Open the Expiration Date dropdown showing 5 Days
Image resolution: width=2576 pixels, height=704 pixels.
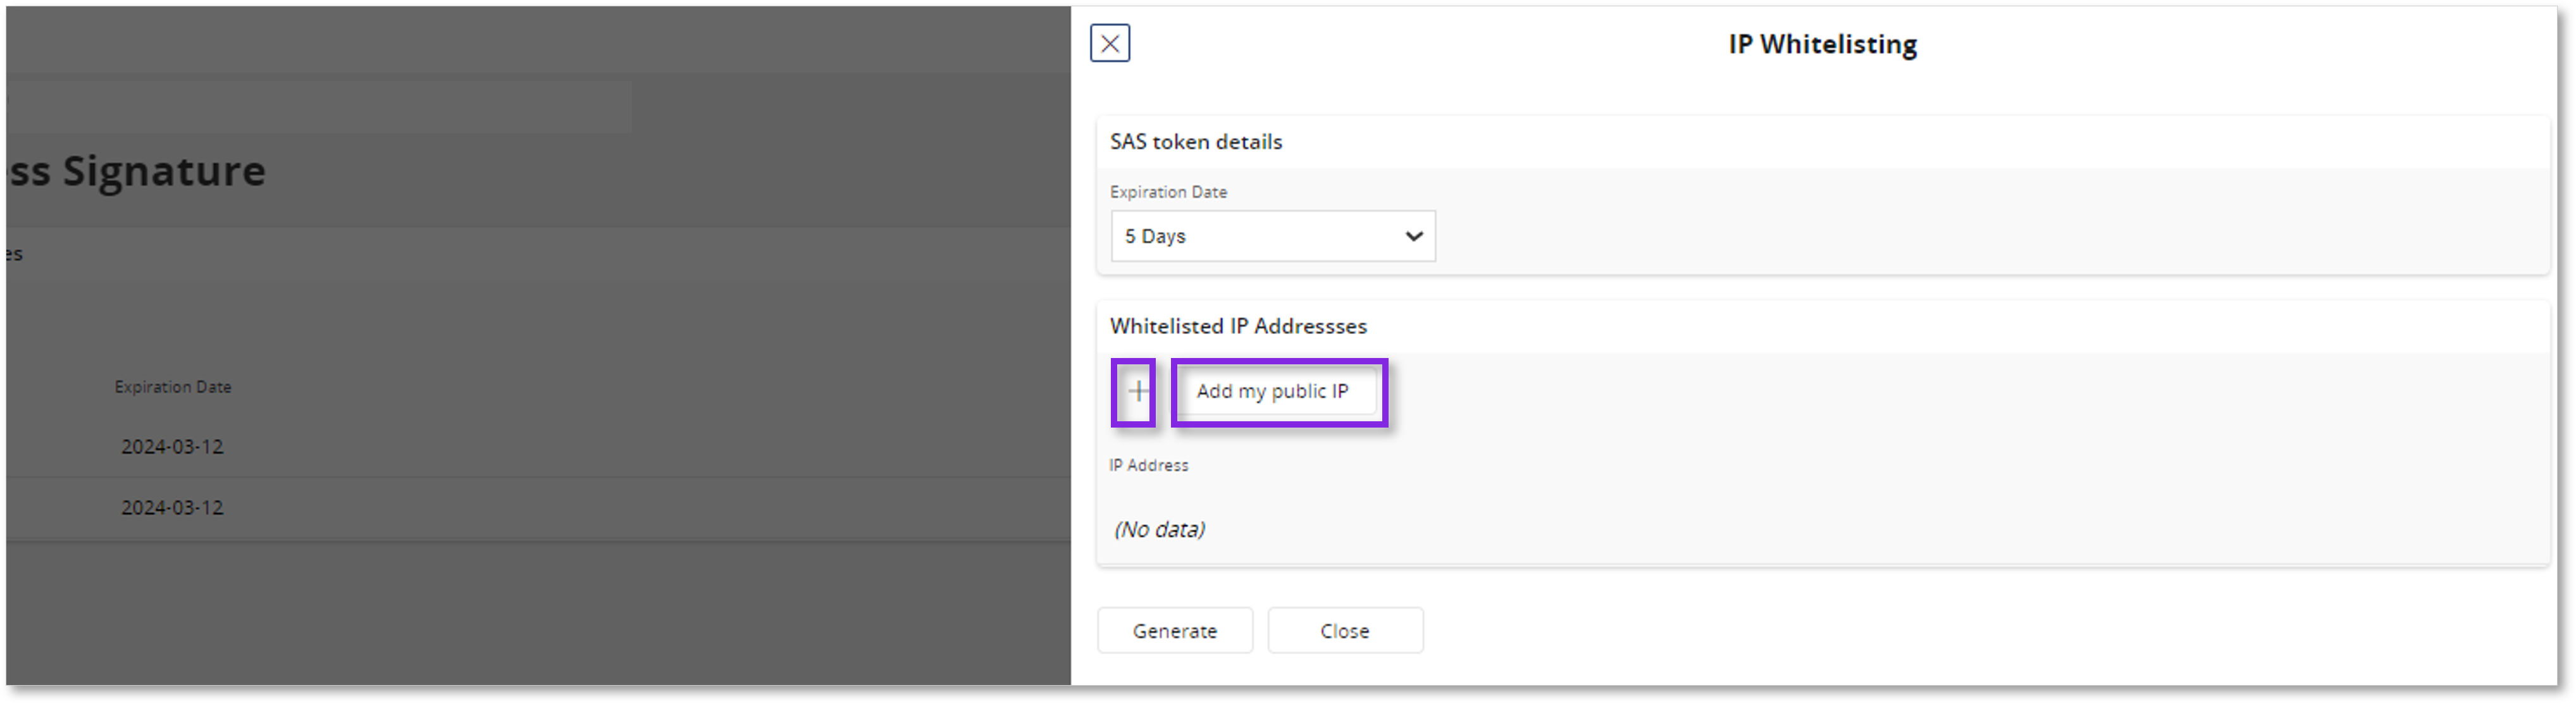coord(1272,236)
